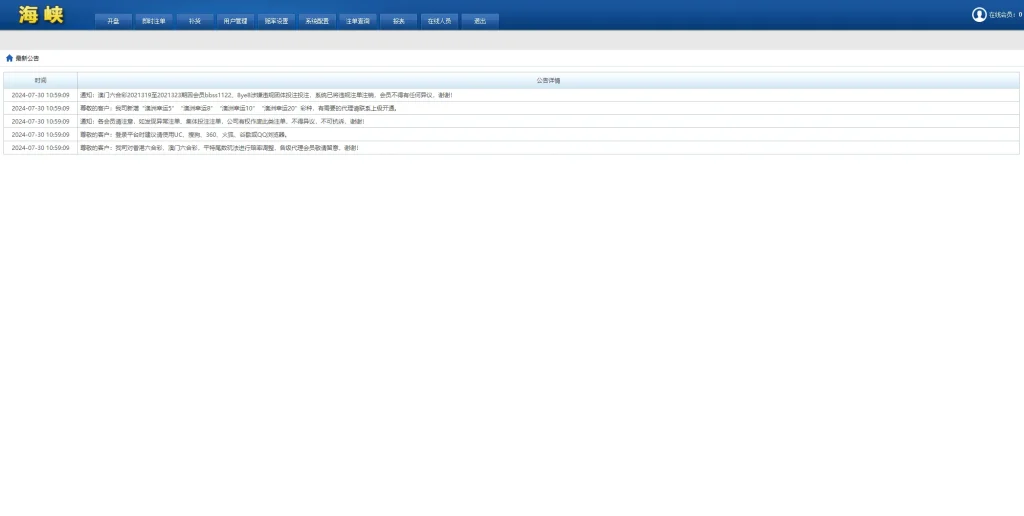
Task: Click the user avatar icon in header
Action: (x=979, y=15)
